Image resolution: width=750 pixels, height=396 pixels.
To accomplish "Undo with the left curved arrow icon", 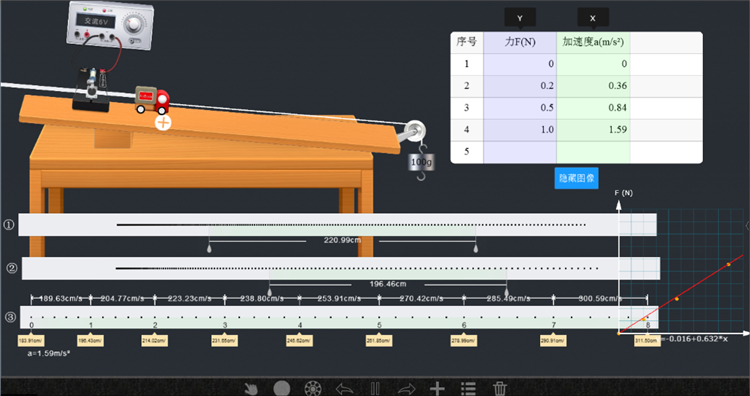I will (344, 389).
